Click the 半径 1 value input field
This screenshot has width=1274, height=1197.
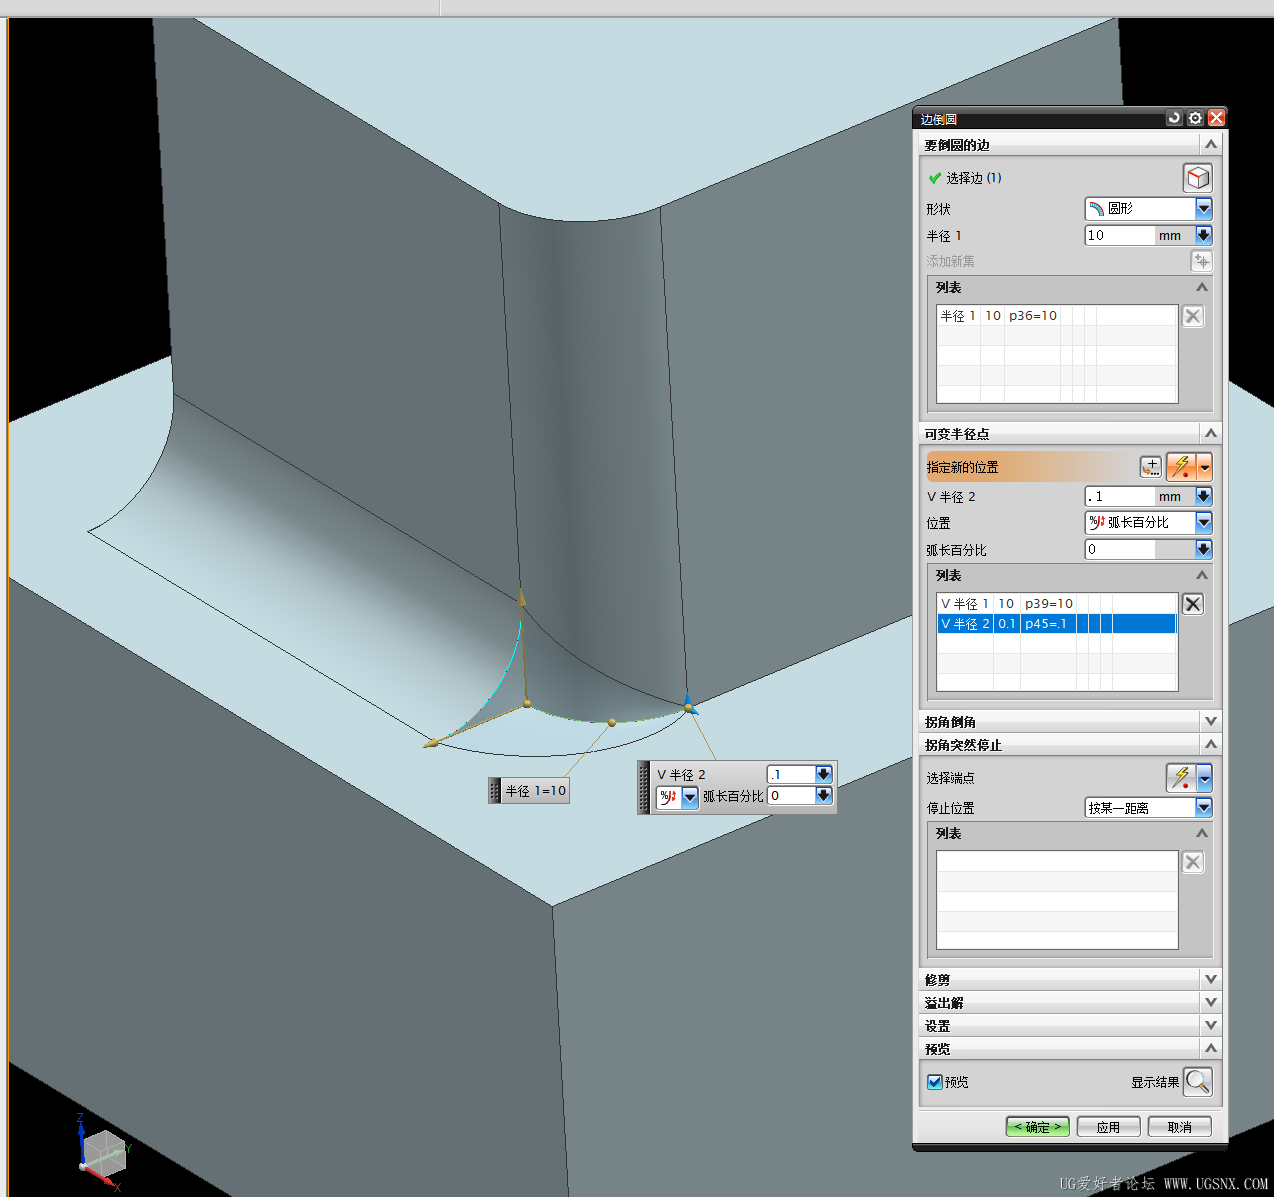pyautogui.click(x=1119, y=235)
